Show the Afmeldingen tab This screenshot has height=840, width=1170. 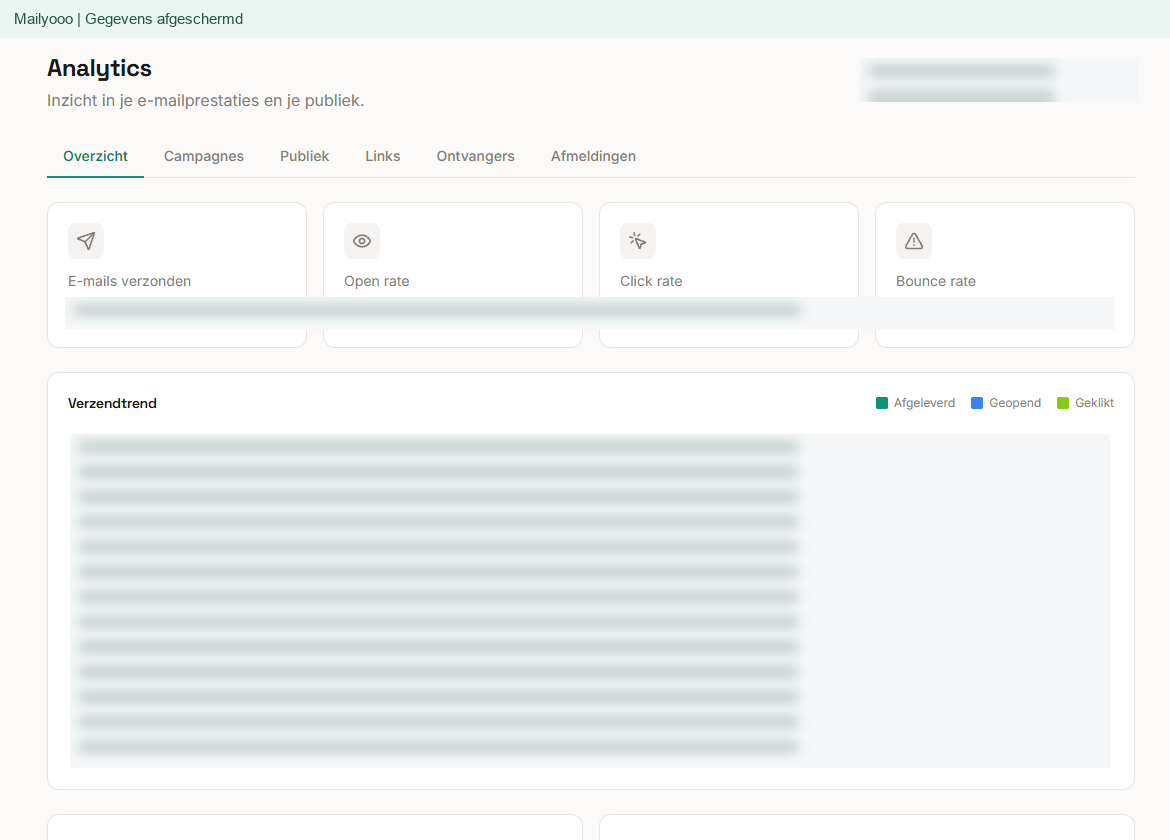[593, 156]
